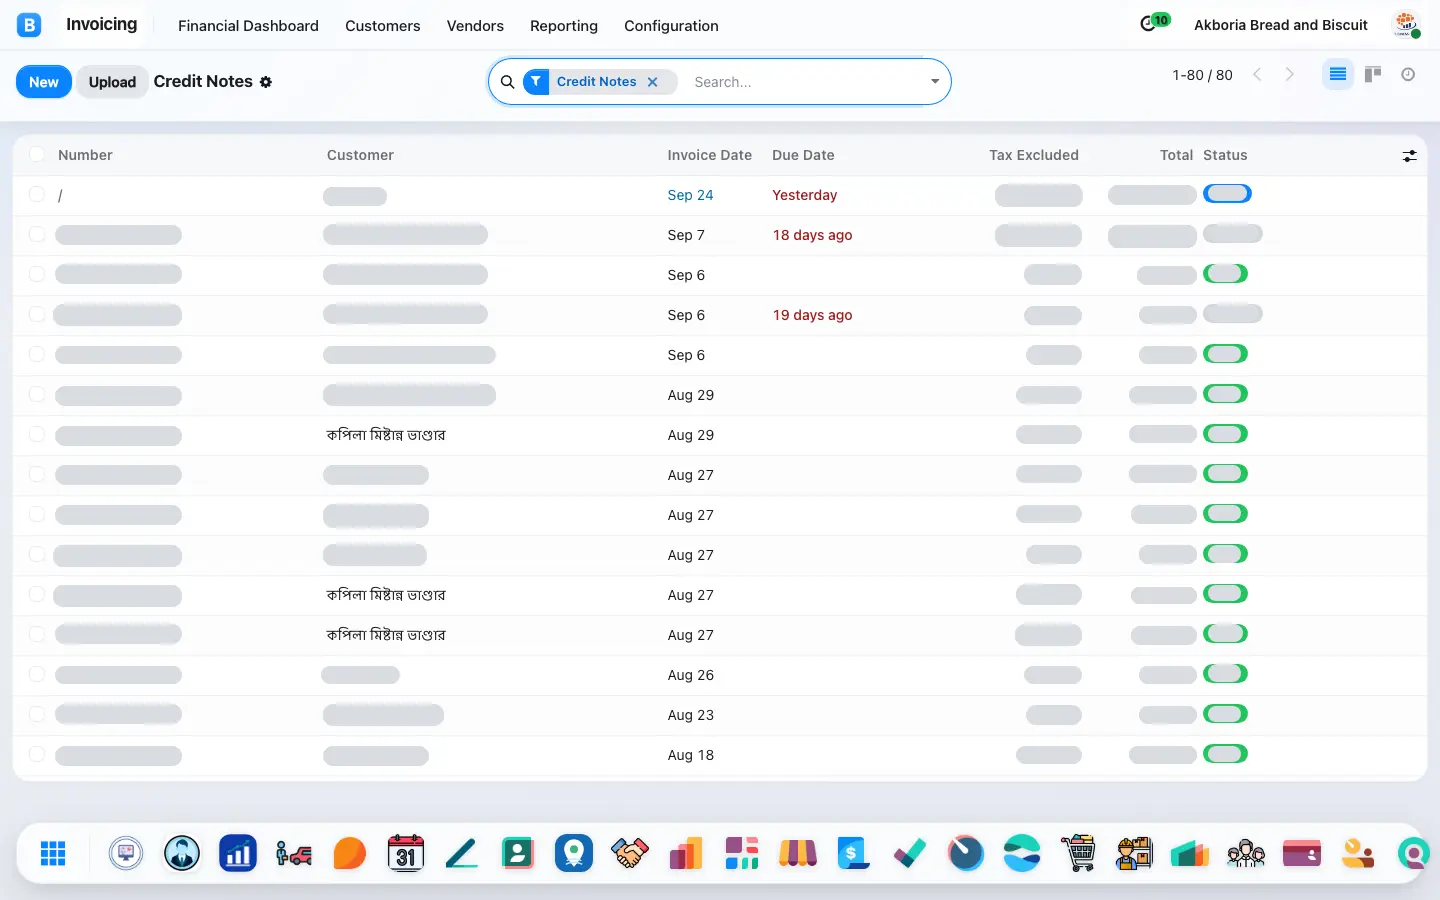Open the apps grid launcher in dock
Screen dimensions: 1440x900
pos(53,853)
